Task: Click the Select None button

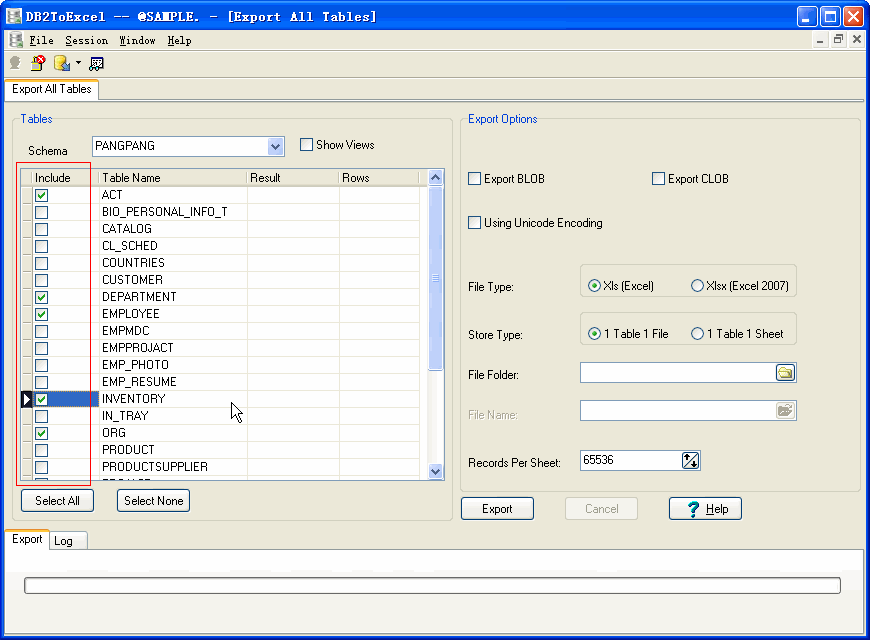Action: tap(154, 501)
